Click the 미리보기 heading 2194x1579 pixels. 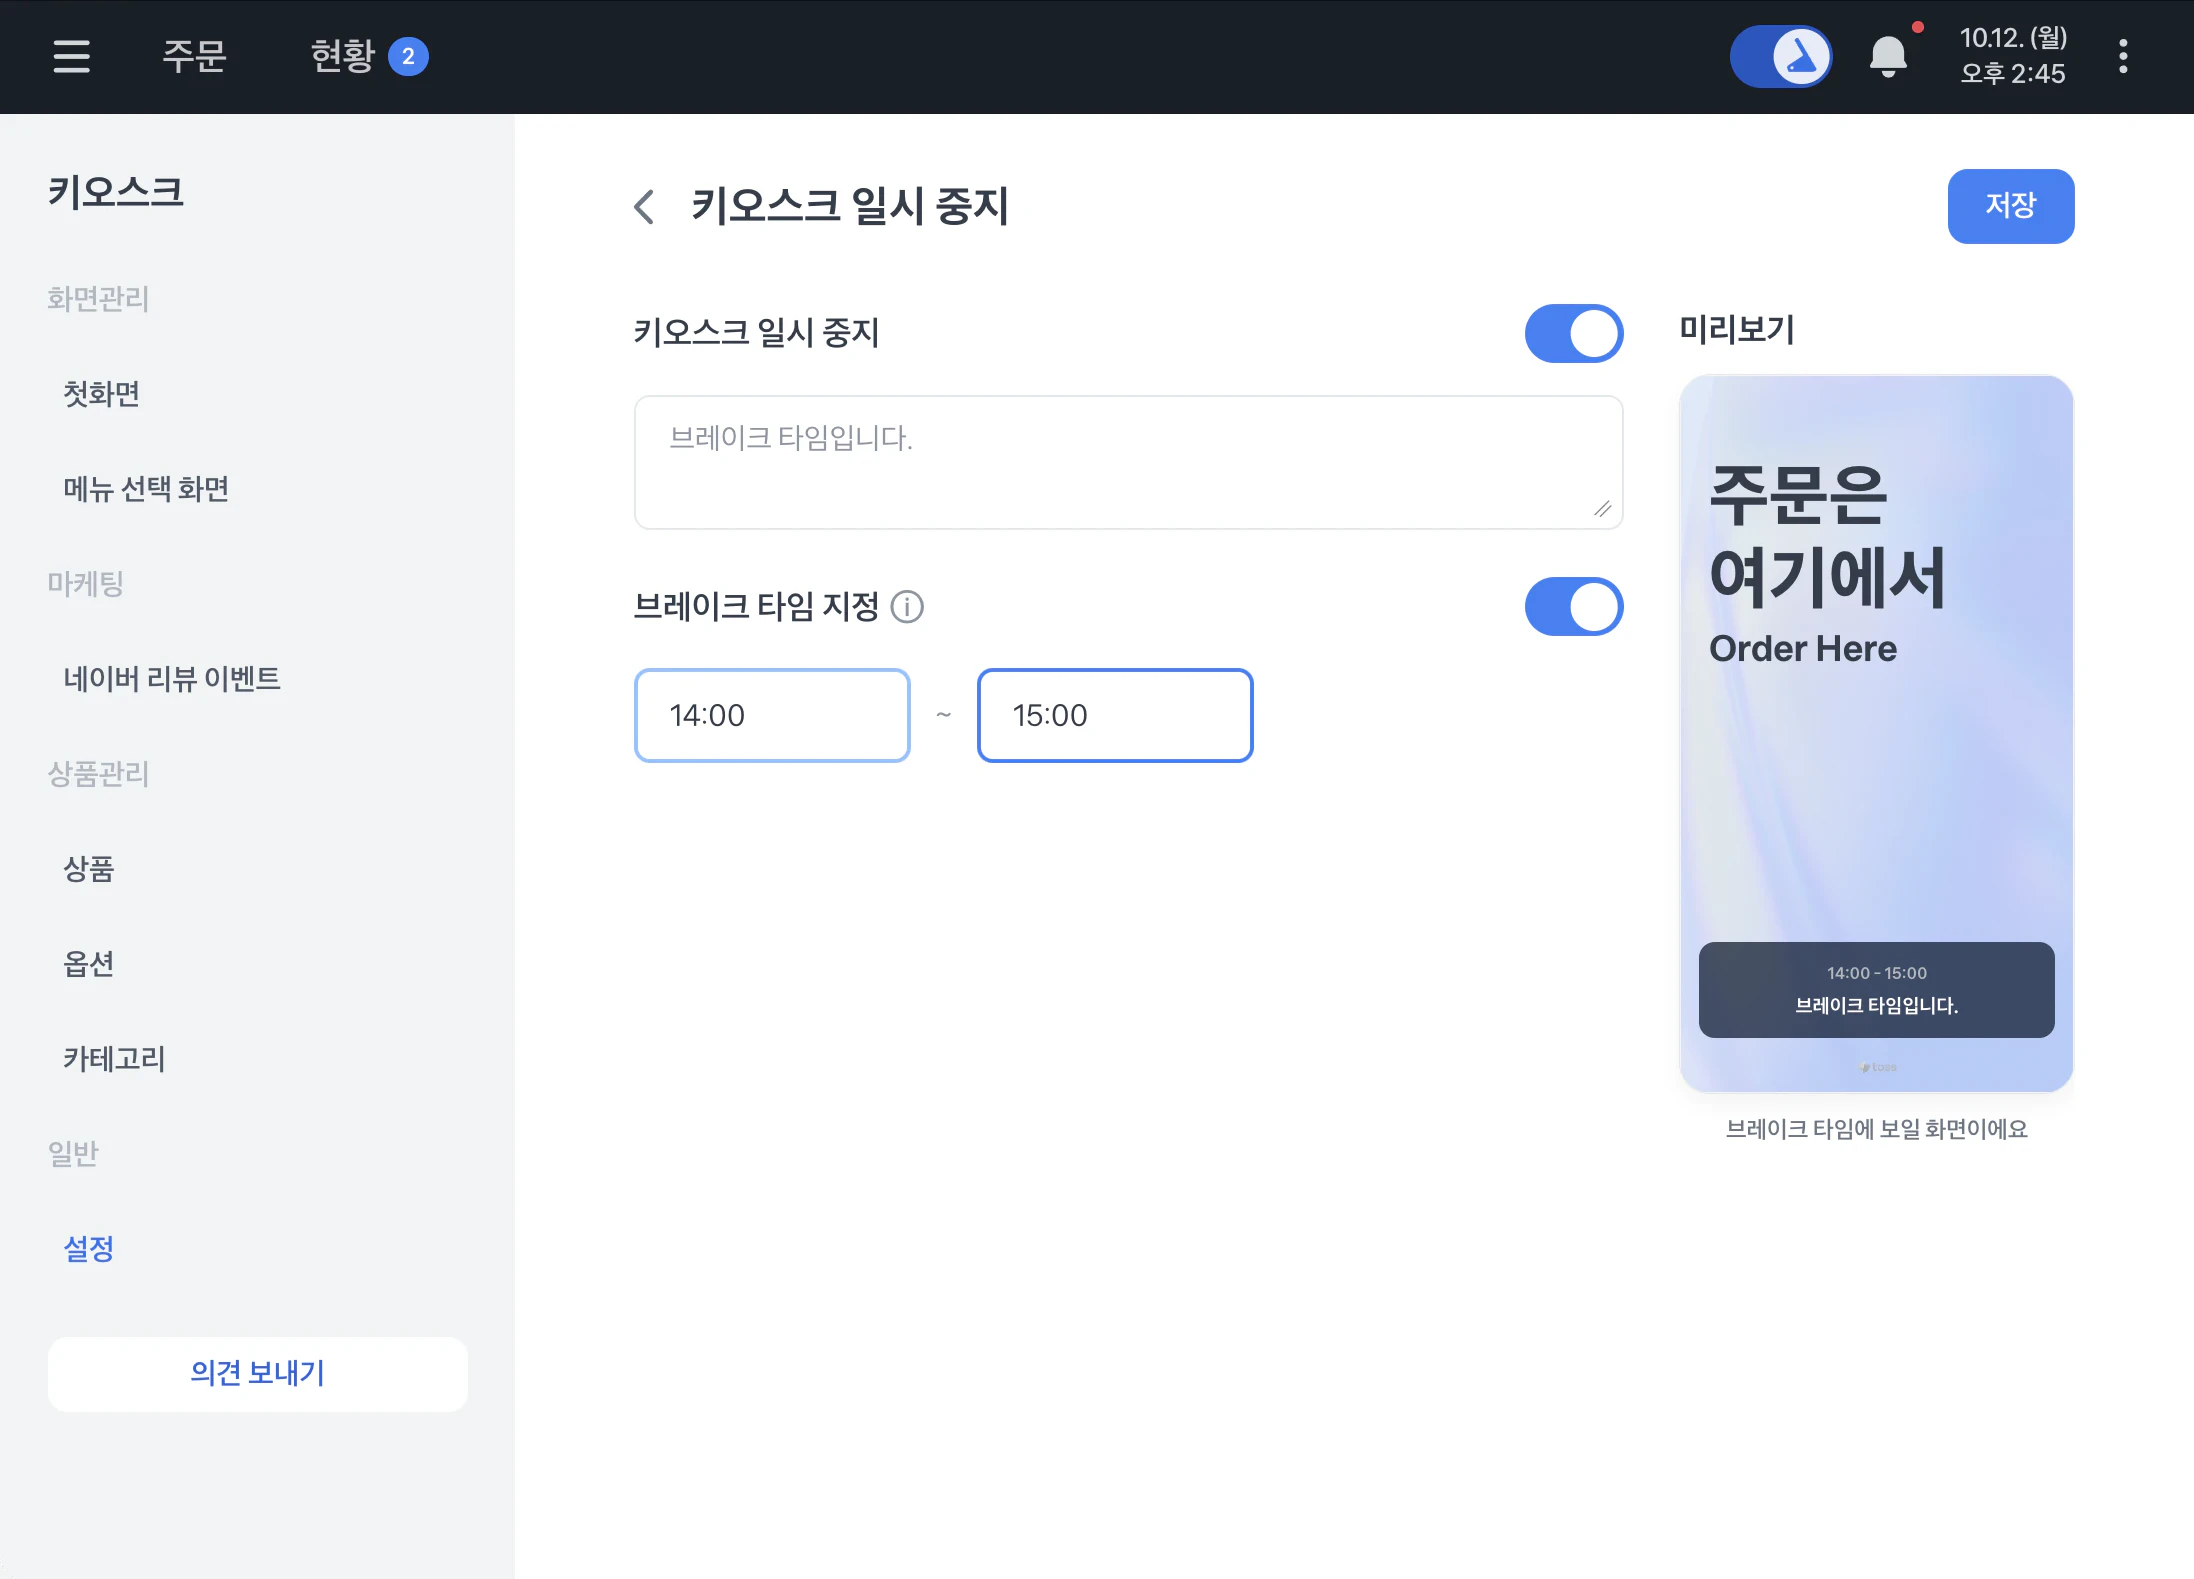click(1737, 330)
